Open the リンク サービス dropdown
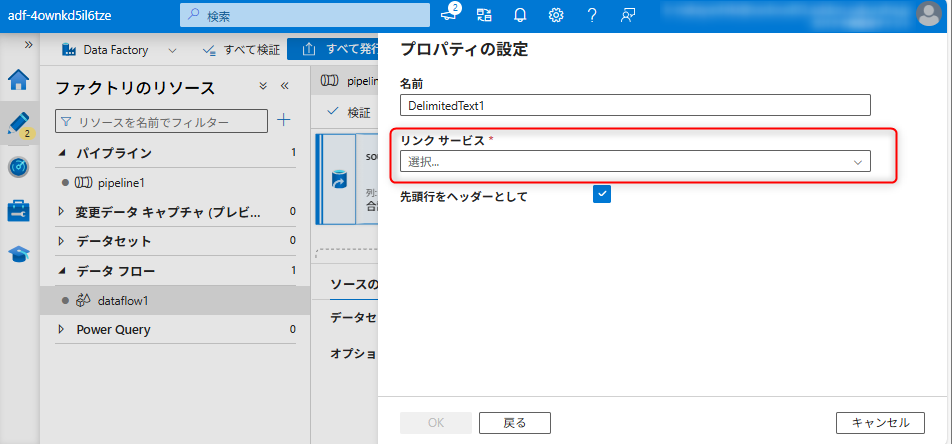Screen dimensions: 952x444 (635, 161)
